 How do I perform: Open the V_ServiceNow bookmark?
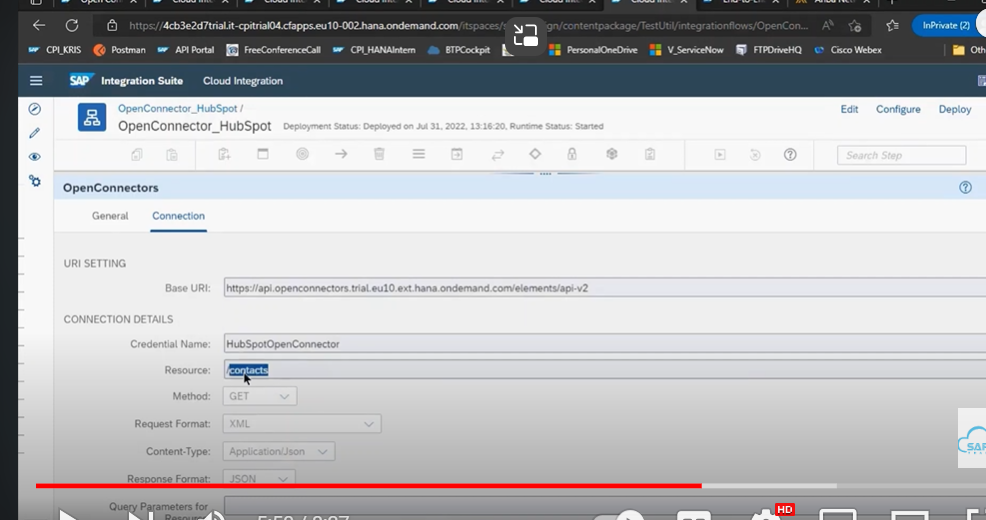point(687,50)
